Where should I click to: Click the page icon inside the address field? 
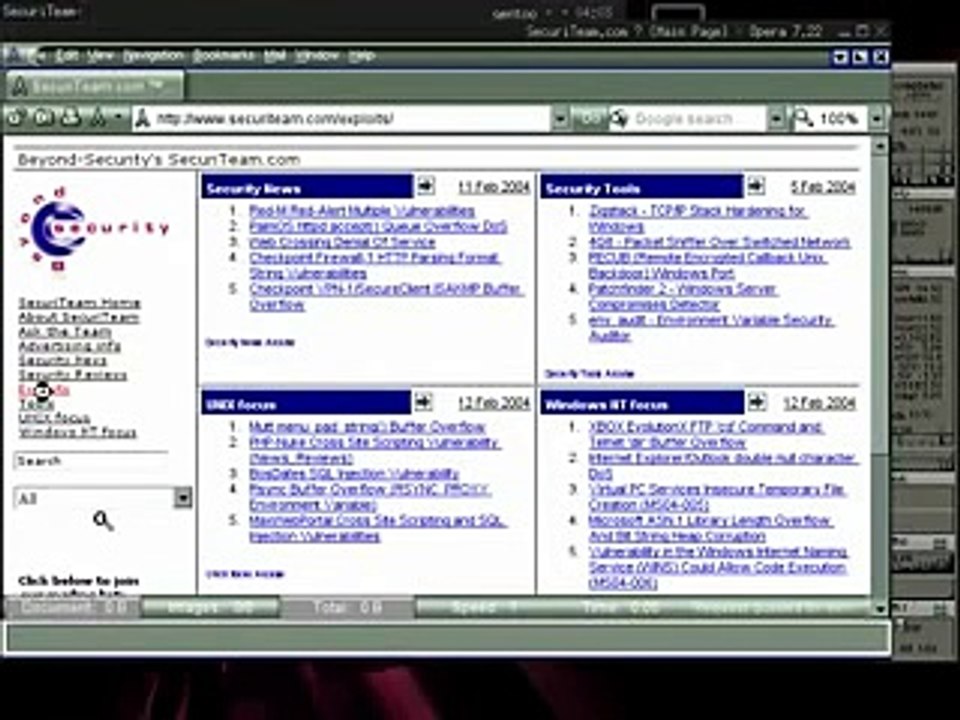tap(143, 118)
